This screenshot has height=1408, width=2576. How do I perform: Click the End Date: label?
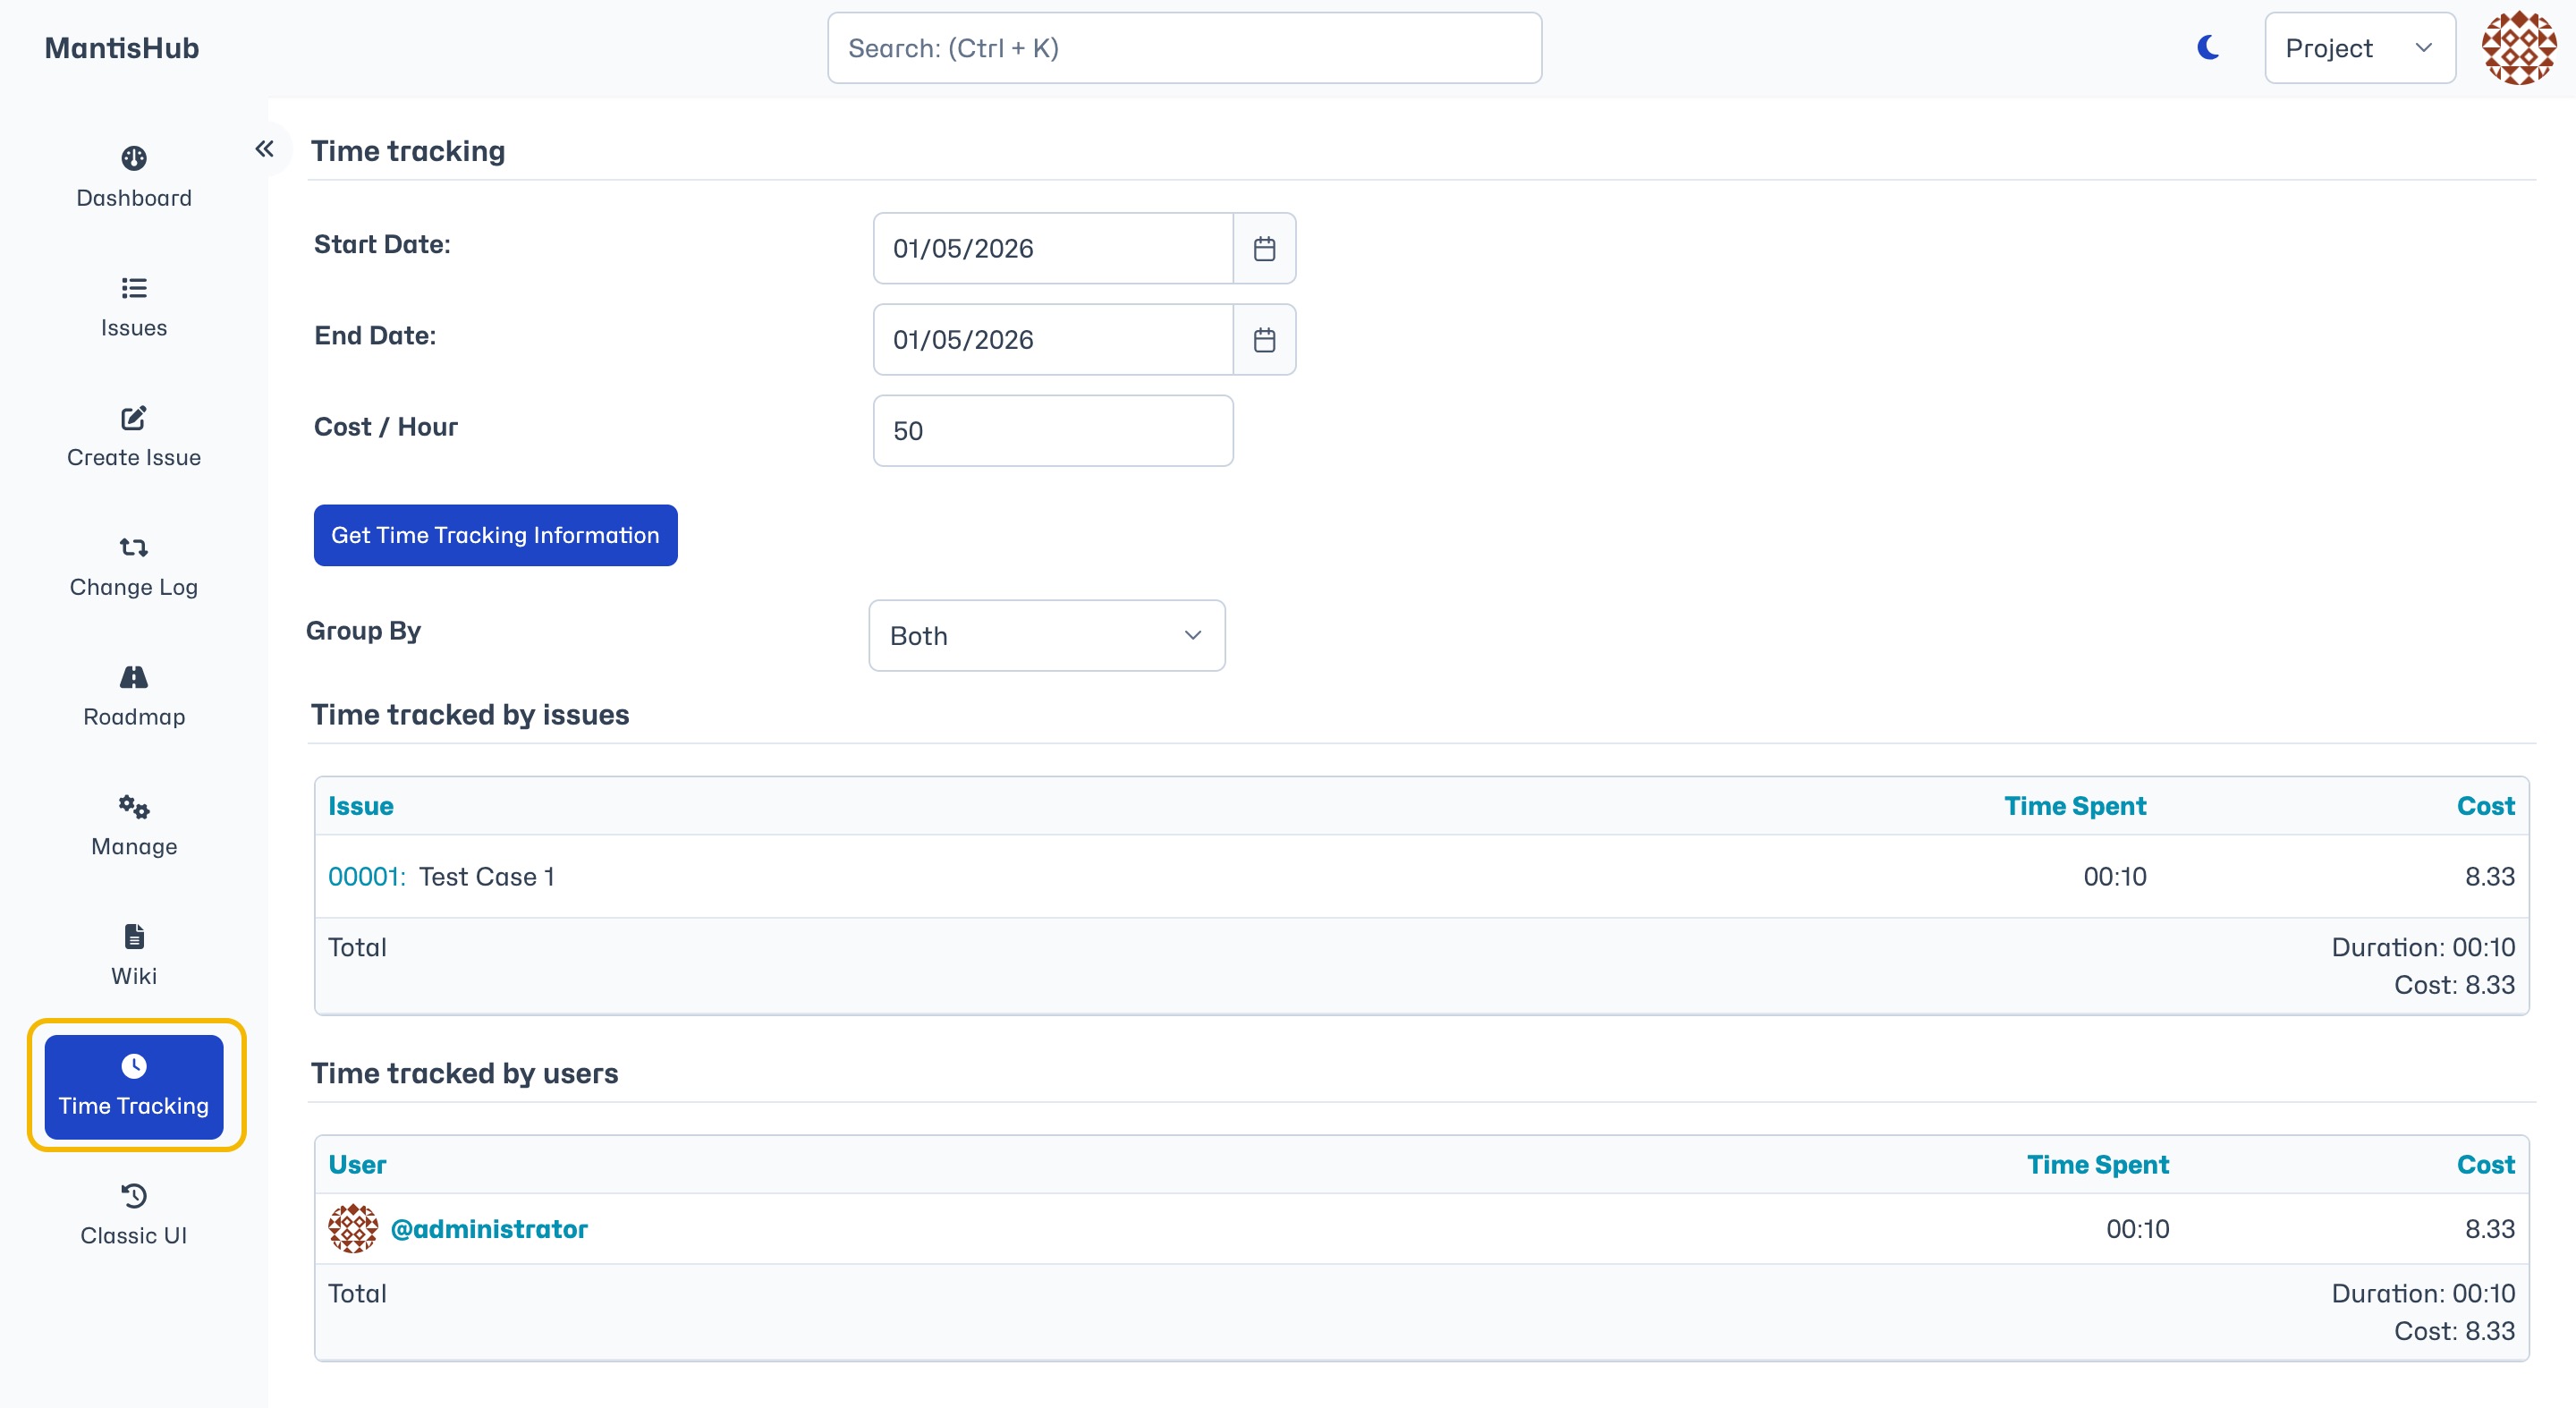pos(375,335)
